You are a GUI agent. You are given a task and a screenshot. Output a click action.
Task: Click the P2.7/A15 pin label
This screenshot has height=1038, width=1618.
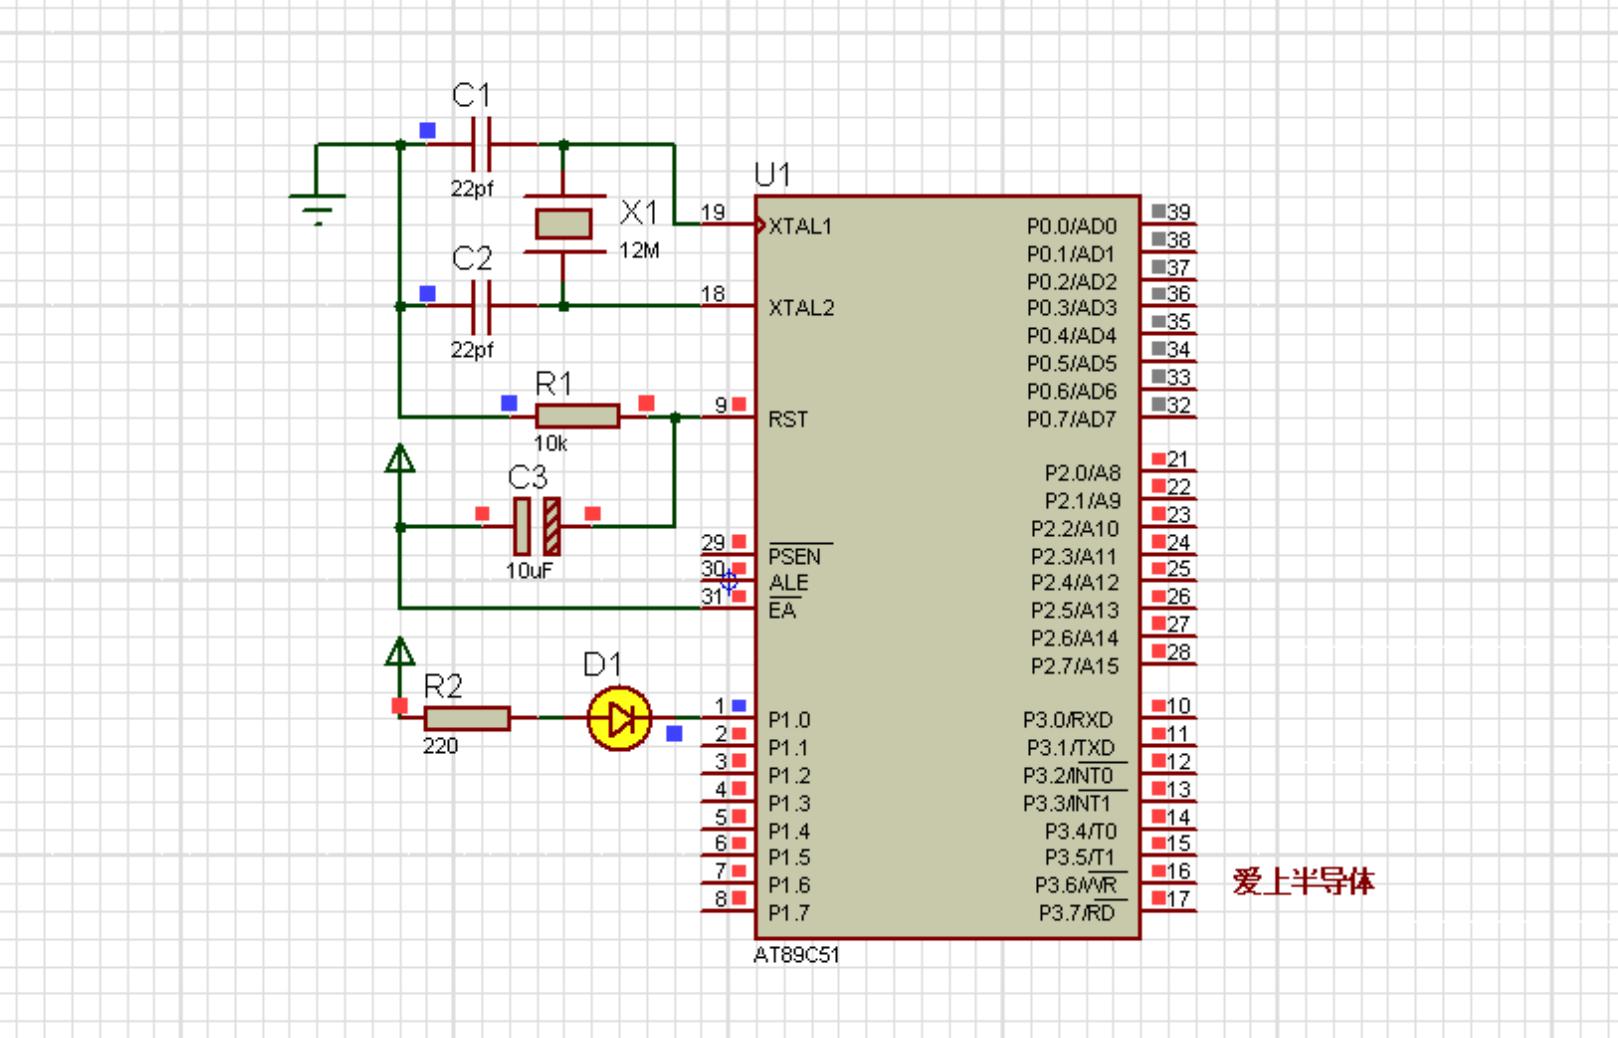click(1075, 666)
